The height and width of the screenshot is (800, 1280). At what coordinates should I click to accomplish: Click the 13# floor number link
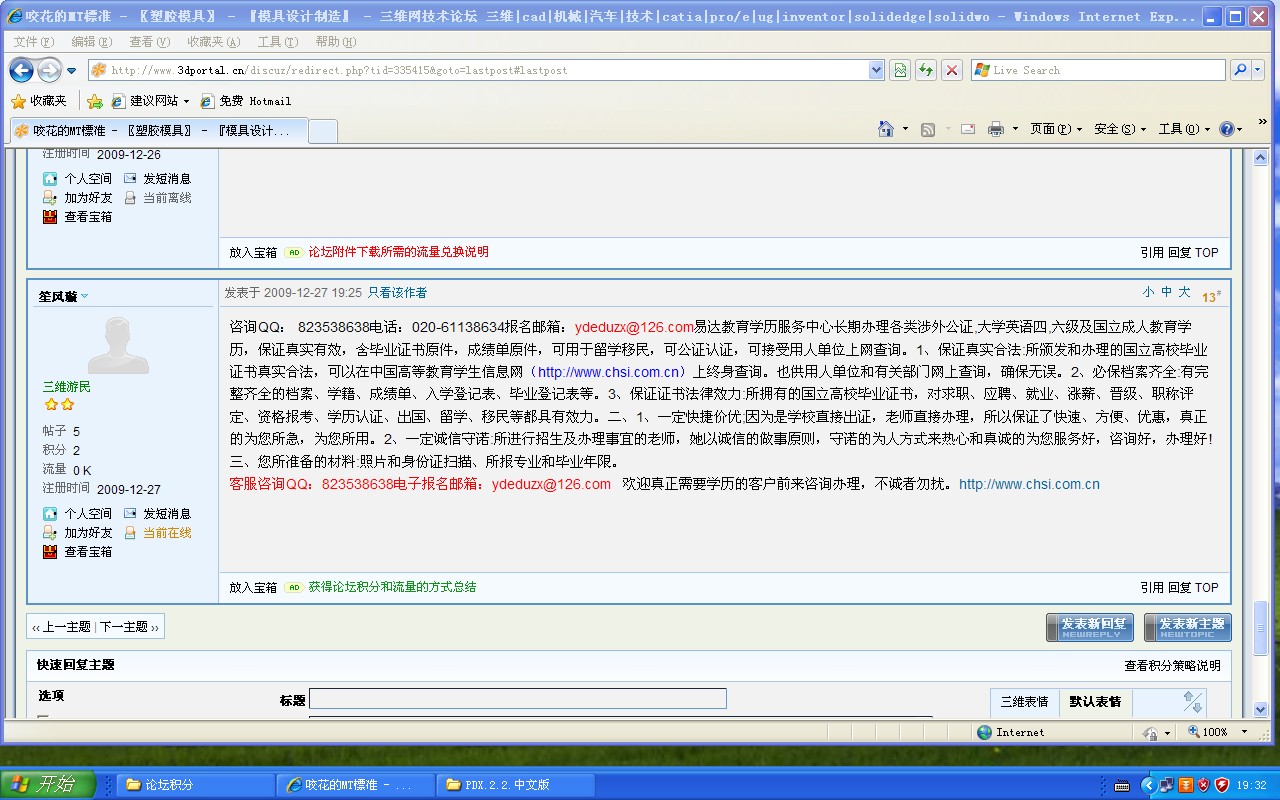point(1211,296)
